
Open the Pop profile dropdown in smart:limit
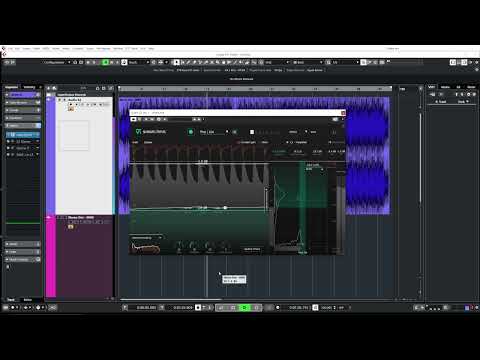[214, 132]
